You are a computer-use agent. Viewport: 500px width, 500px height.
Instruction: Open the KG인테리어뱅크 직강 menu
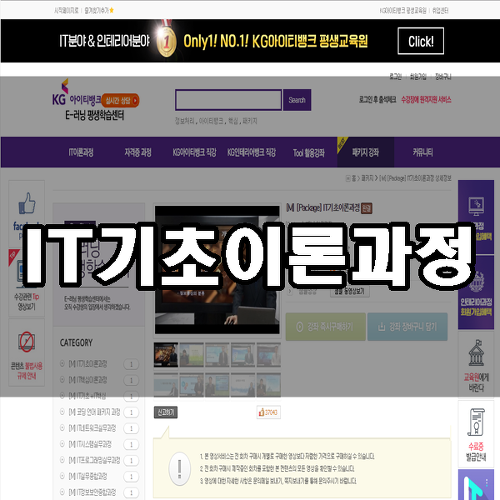coord(251,153)
